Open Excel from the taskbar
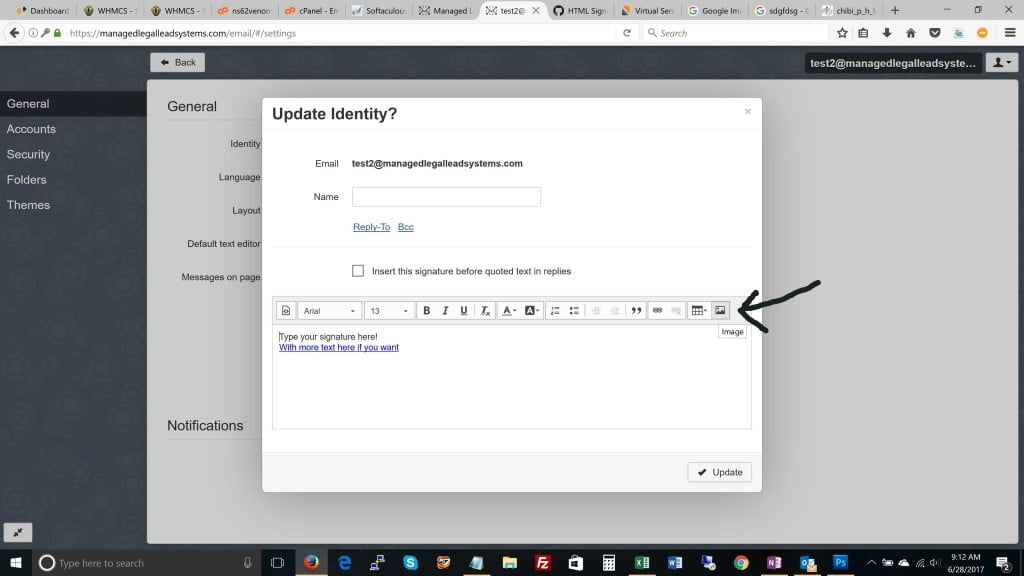 642,562
